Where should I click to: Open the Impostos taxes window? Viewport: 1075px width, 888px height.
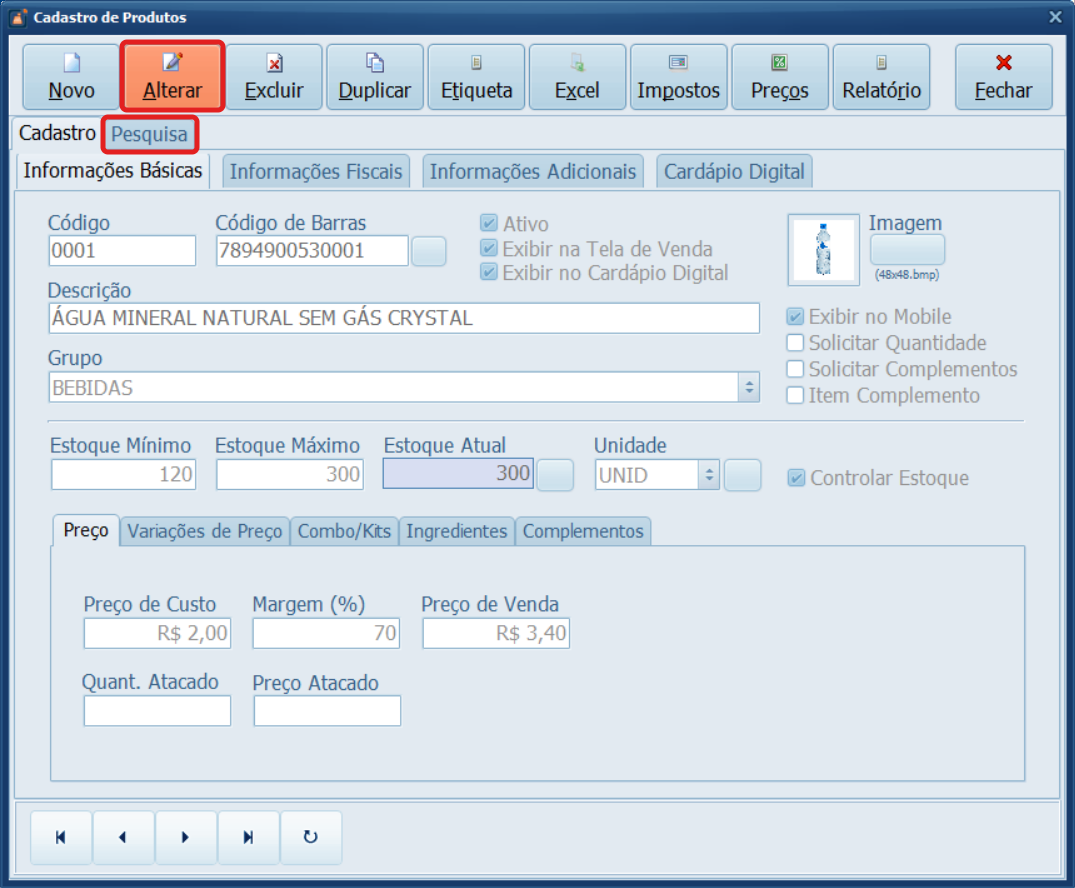(x=678, y=77)
